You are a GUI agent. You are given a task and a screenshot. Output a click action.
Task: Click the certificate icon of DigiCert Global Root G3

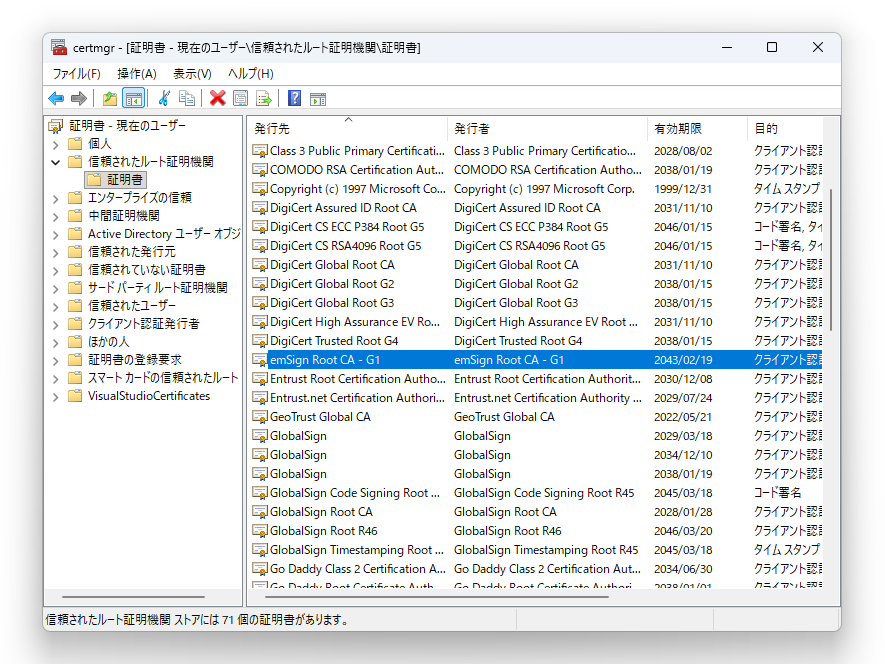coord(260,303)
